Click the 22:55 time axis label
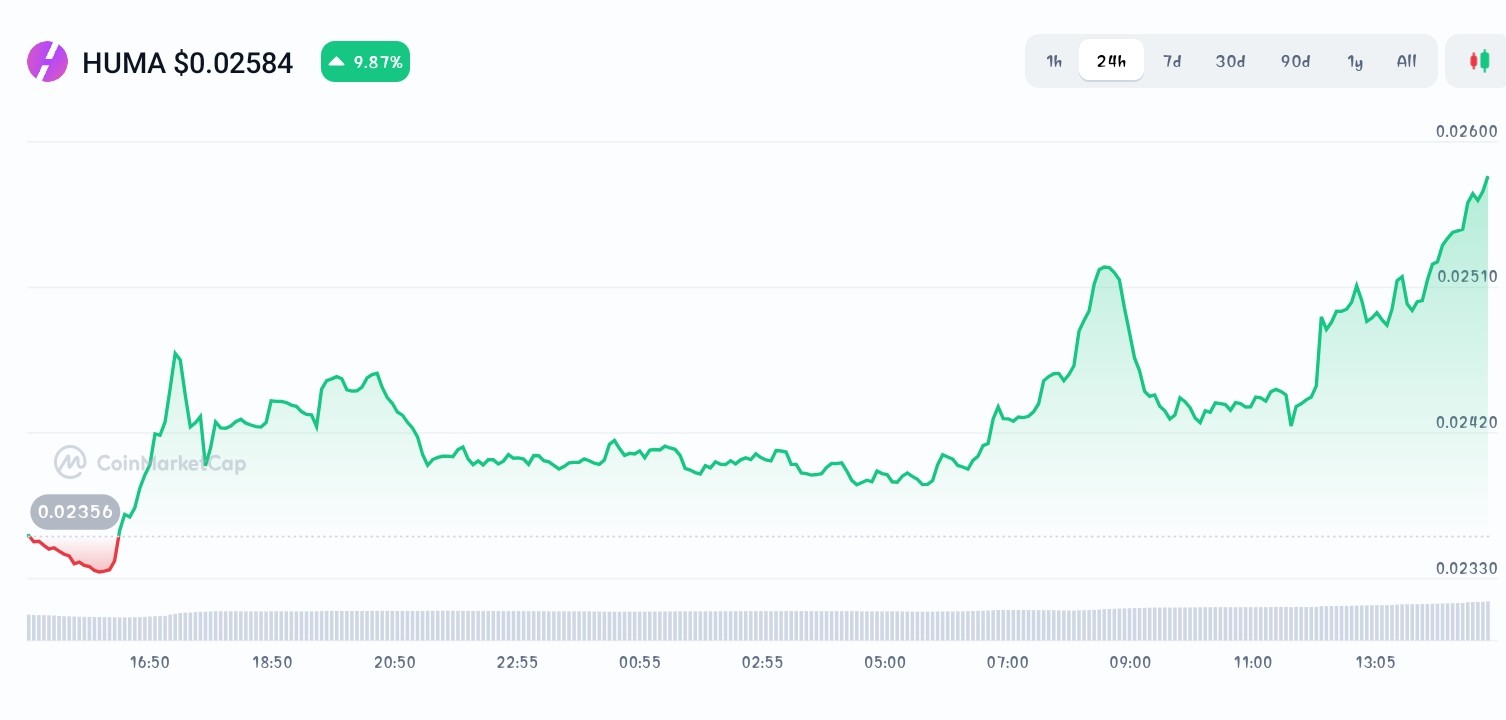1506x720 pixels. (517, 662)
